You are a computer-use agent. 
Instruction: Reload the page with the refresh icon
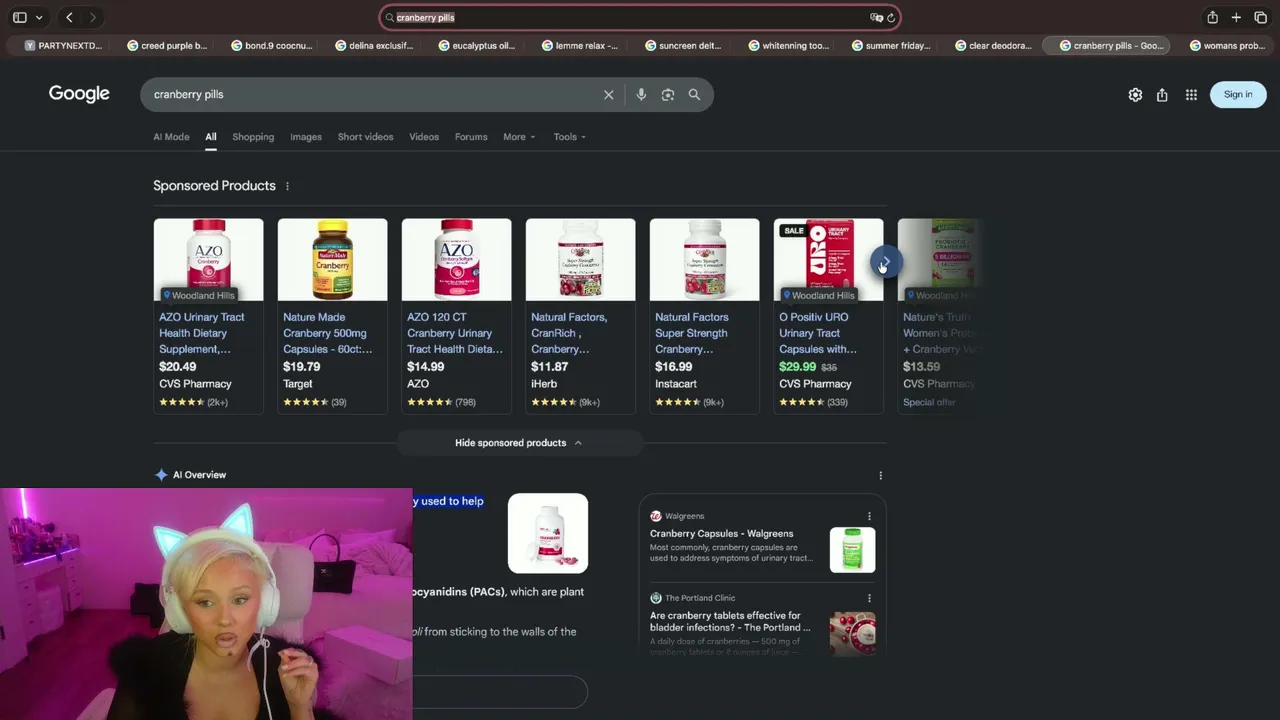tap(890, 17)
